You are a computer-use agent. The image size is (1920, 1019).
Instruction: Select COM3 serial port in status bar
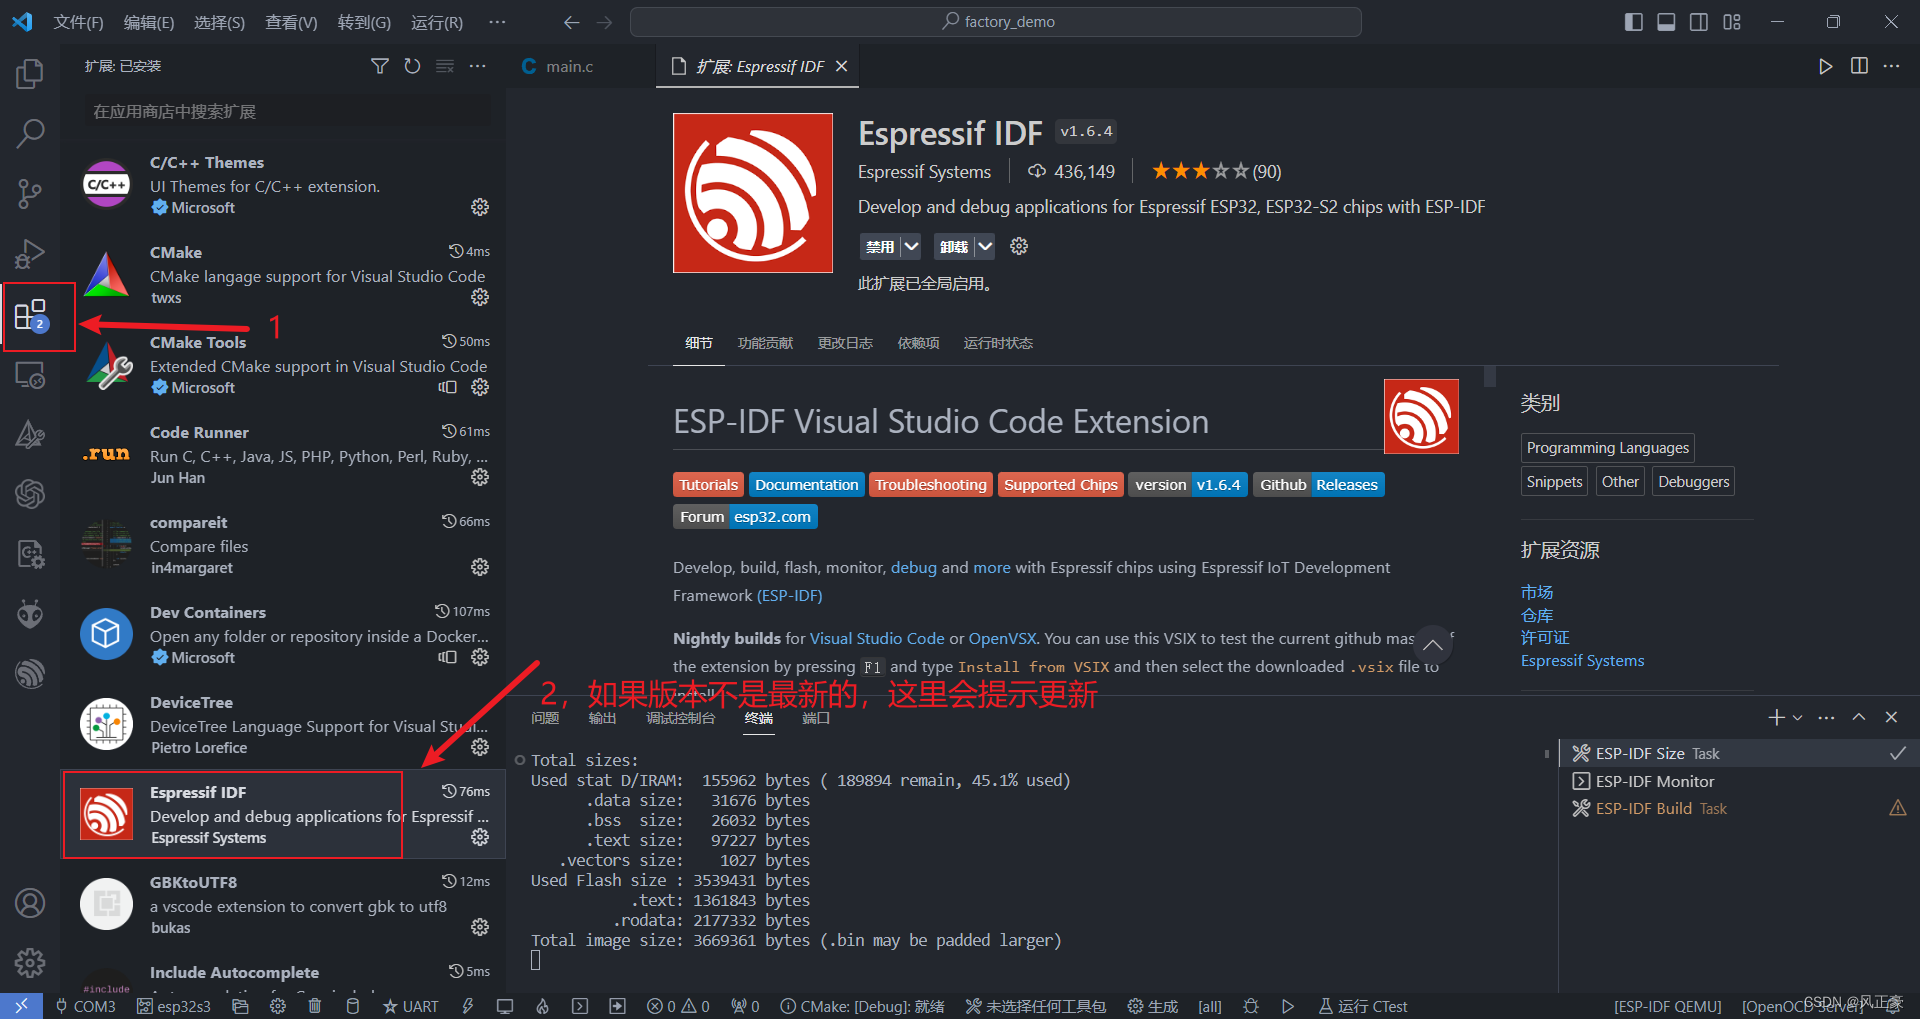click(86, 1006)
